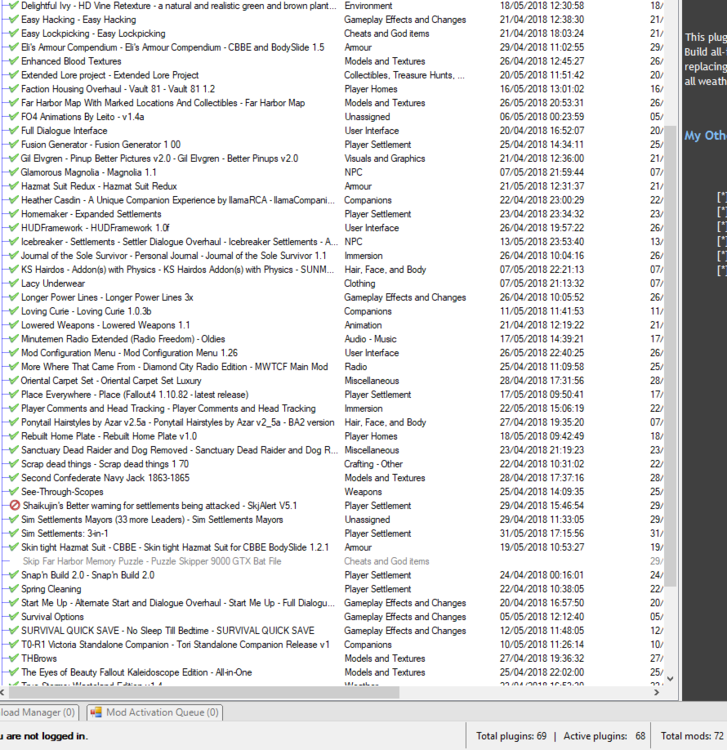Click green checkmark beside Fusion Generator

[14, 144]
